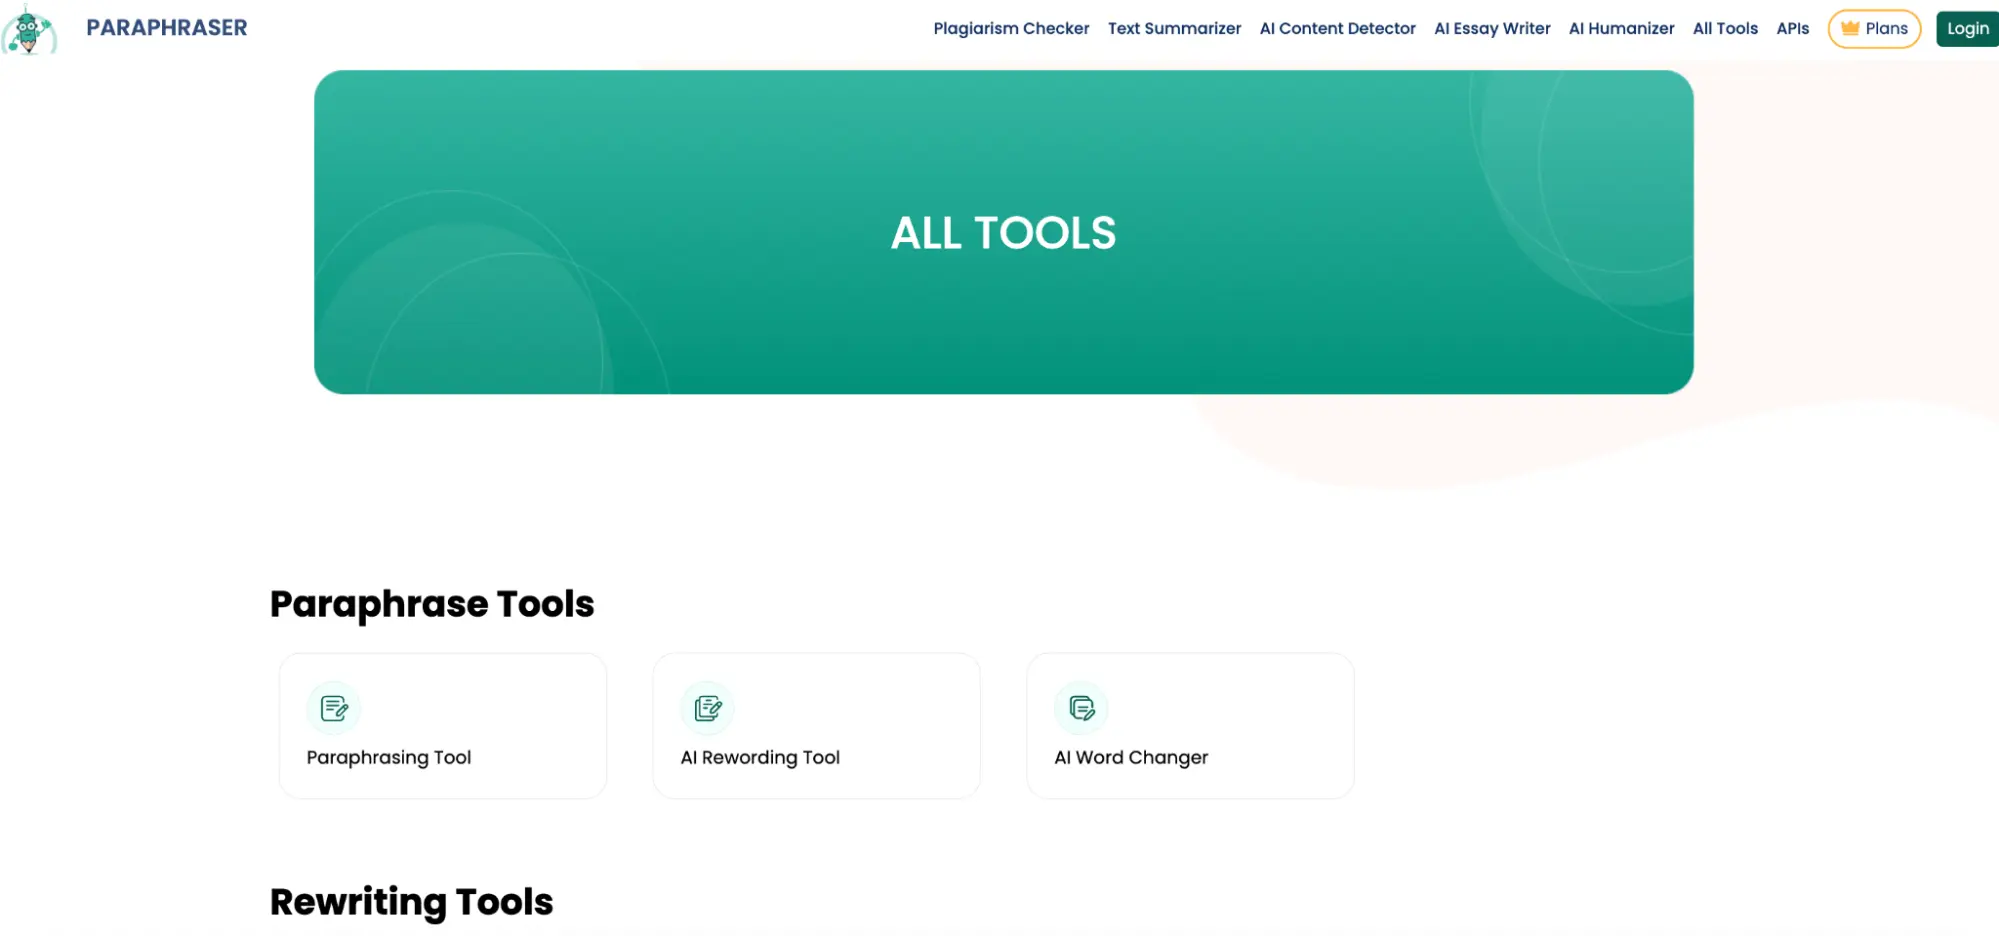Click the AI Word Changer card icon
1999x937 pixels.
(1082, 708)
